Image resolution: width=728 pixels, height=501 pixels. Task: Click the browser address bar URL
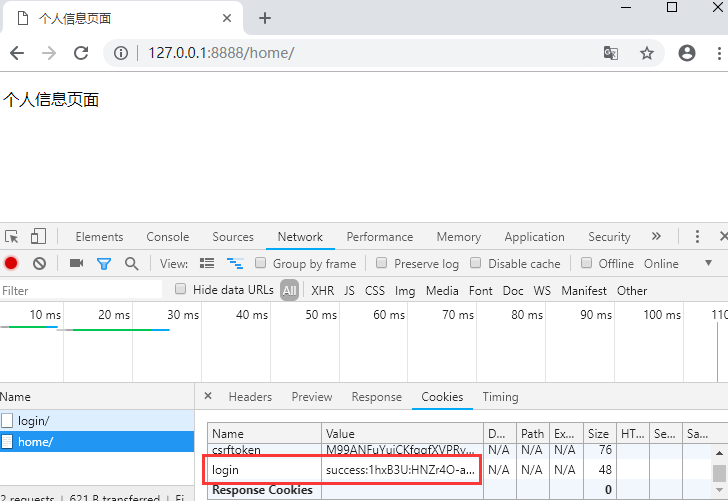pyautogui.click(x=221, y=53)
